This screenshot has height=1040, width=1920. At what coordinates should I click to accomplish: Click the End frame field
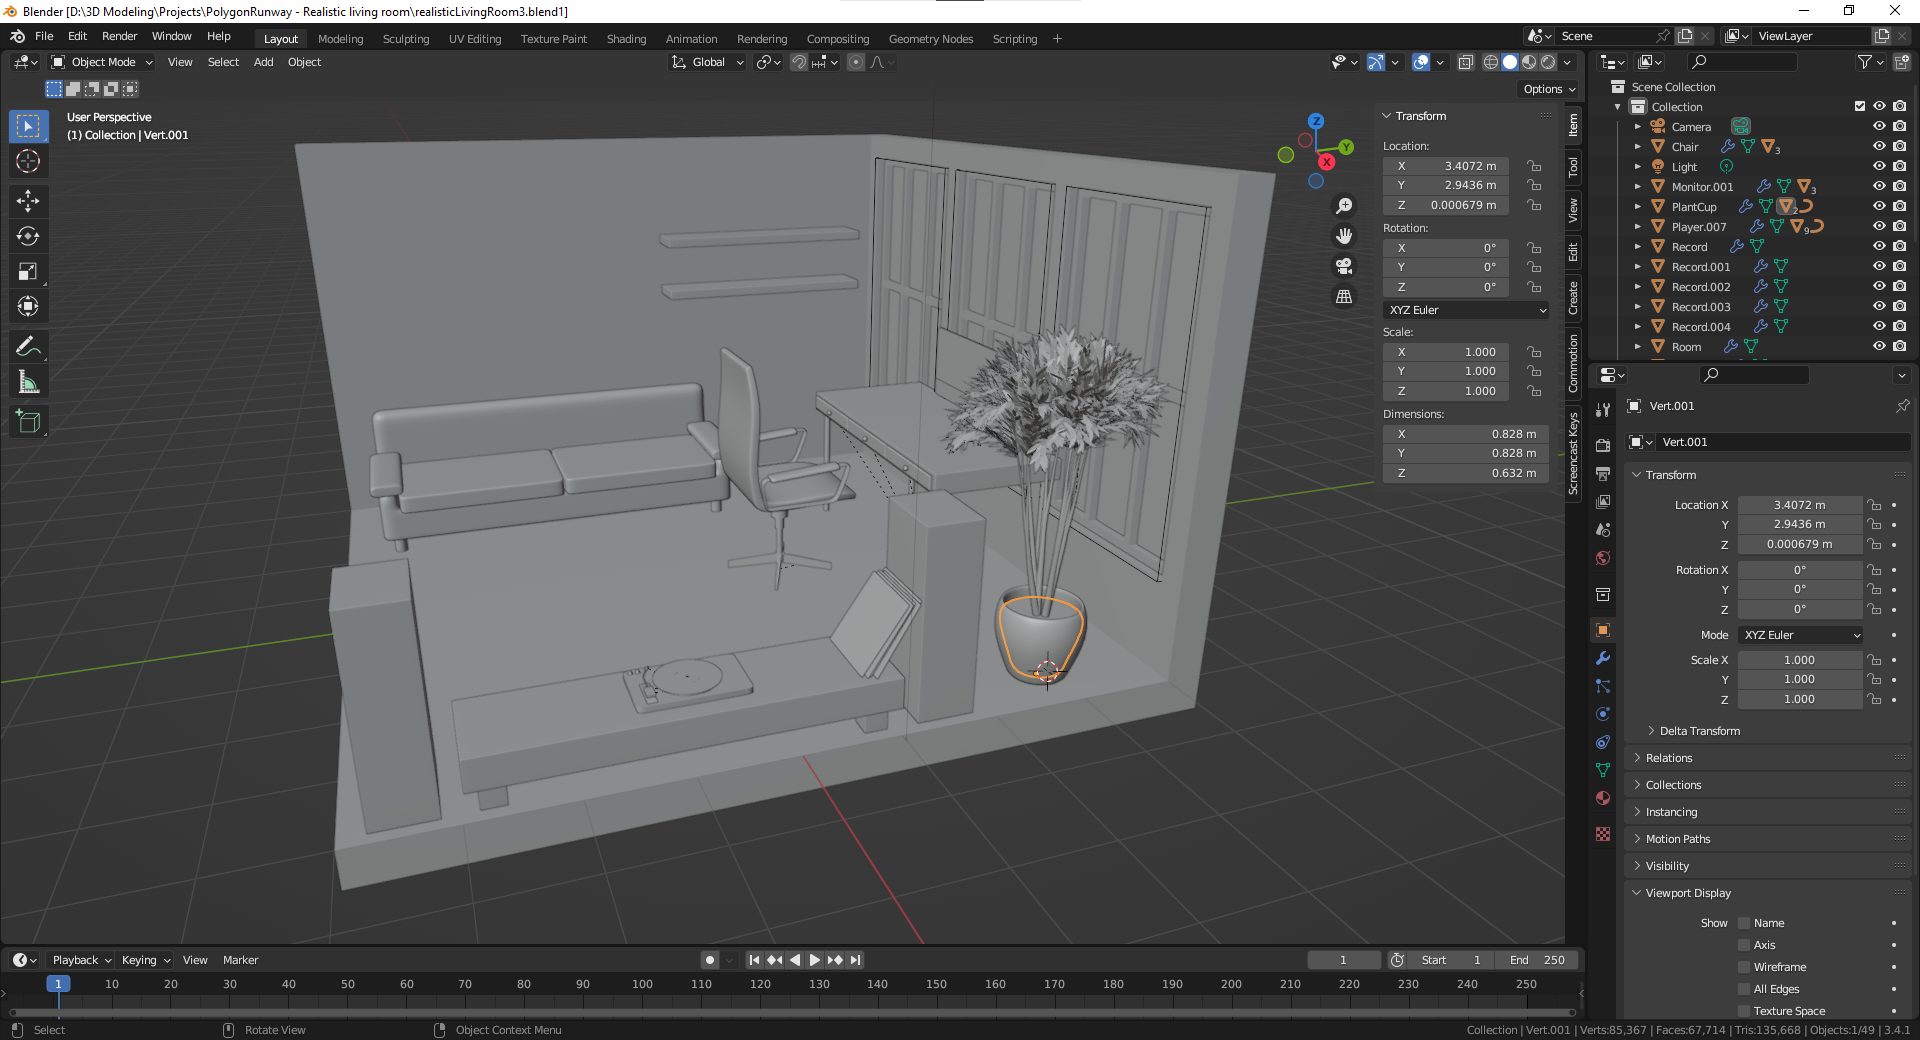pos(1538,960)
